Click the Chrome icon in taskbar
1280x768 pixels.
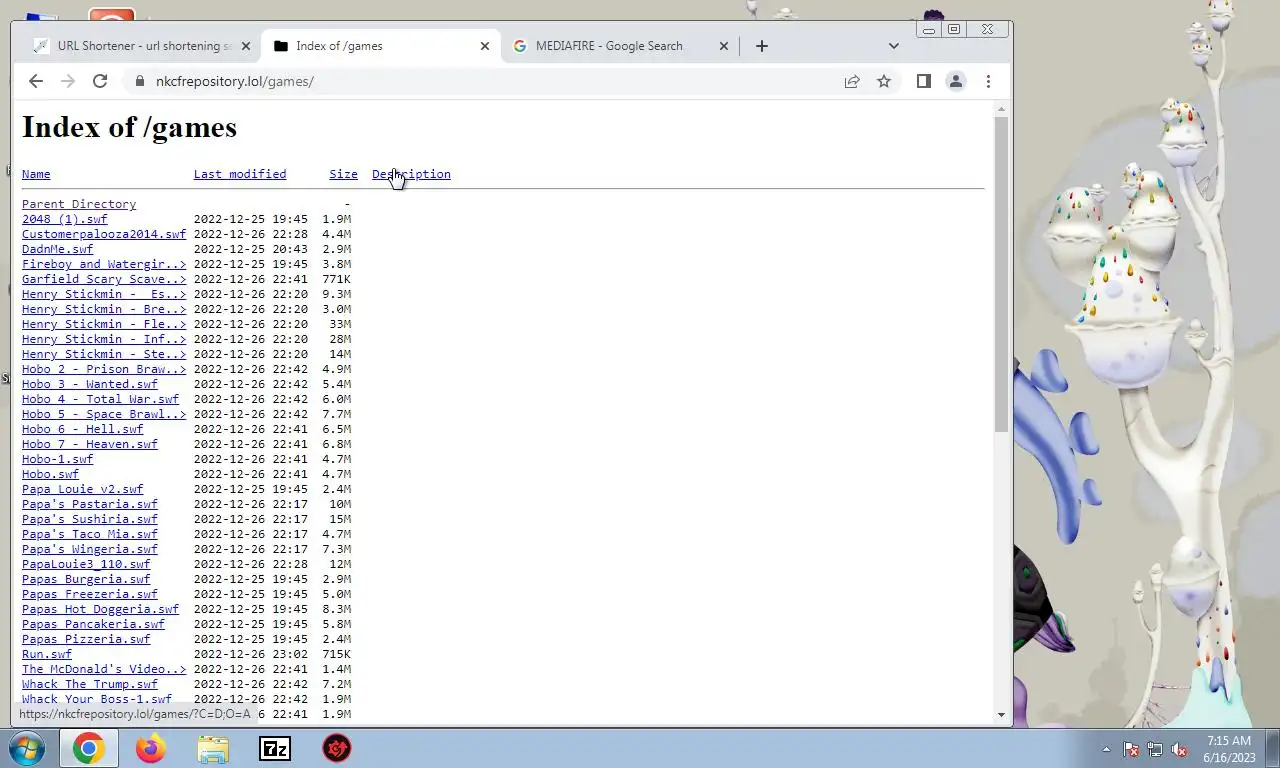tap(88, 748)
